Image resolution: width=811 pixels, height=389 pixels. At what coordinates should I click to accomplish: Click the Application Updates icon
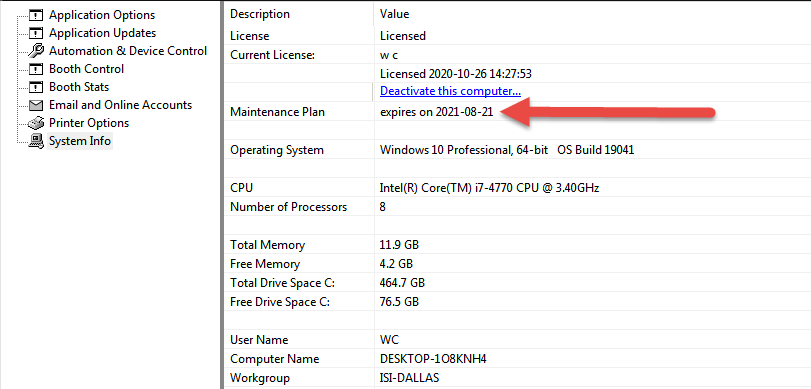pos(35,33)
